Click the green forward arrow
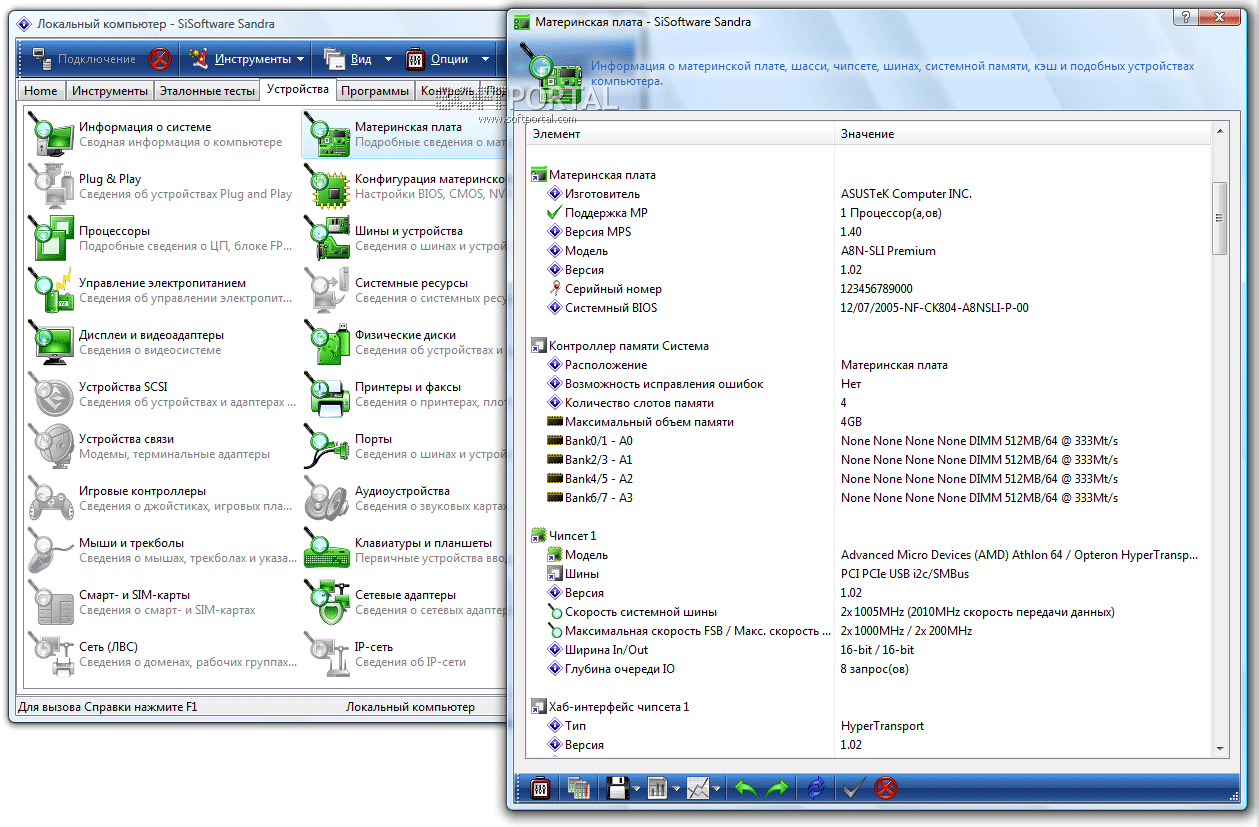 [x=777, y=788]
